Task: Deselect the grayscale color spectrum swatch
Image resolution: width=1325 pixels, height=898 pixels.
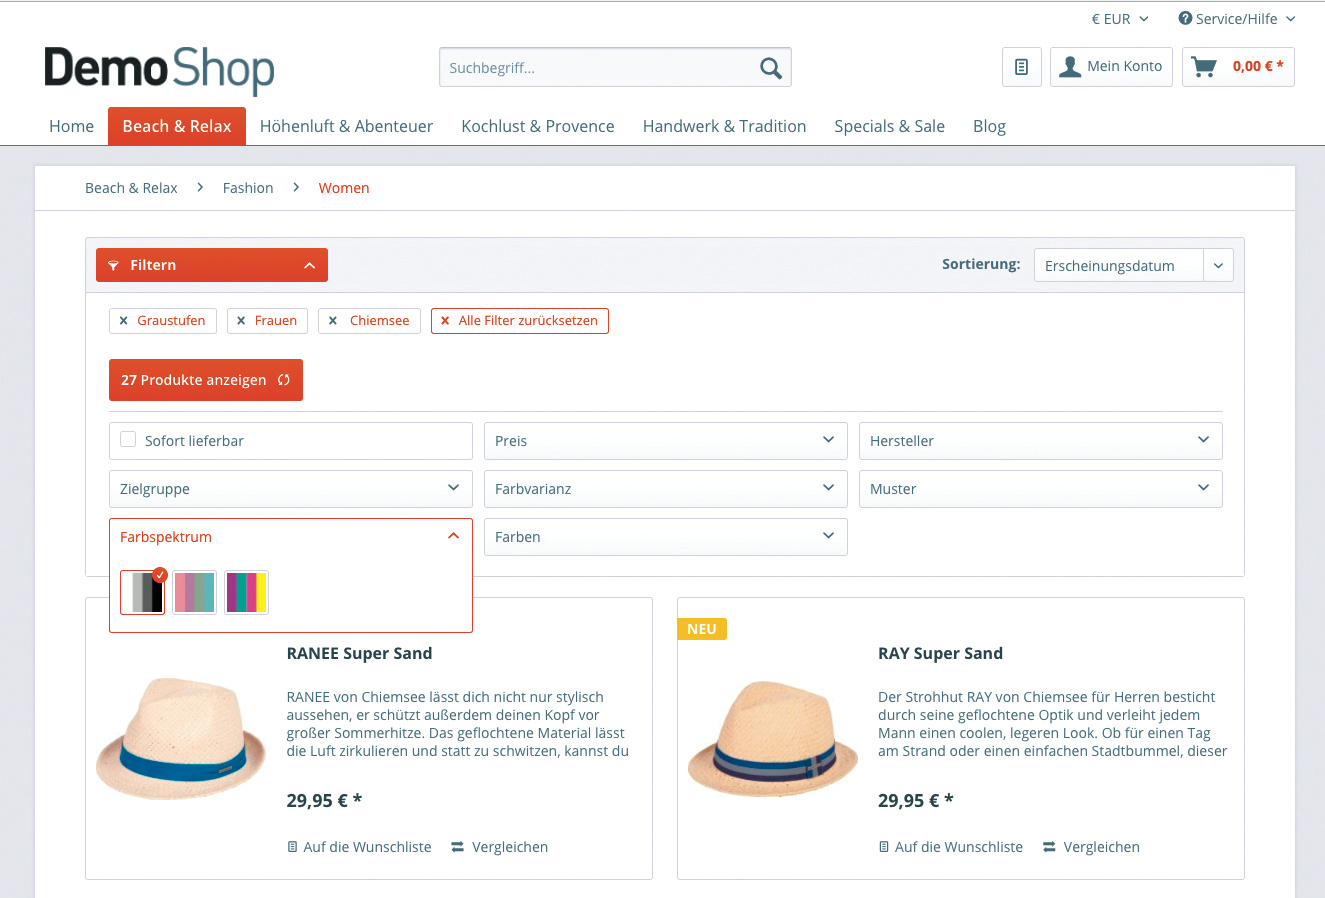Action: tap(142, 592)
